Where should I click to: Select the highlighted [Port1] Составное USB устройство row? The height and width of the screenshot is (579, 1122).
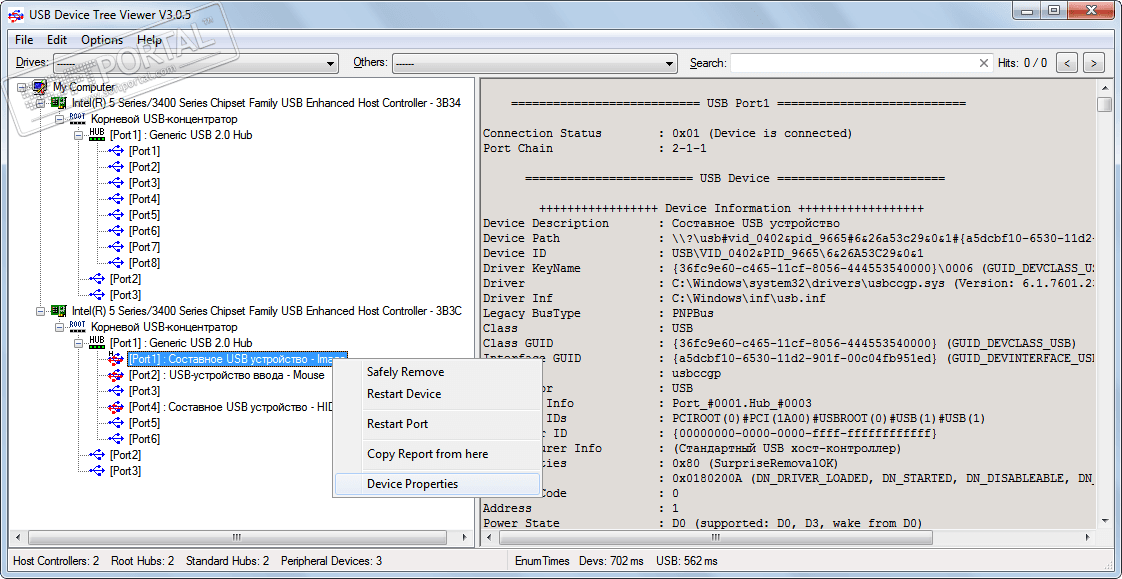(237, 359)
